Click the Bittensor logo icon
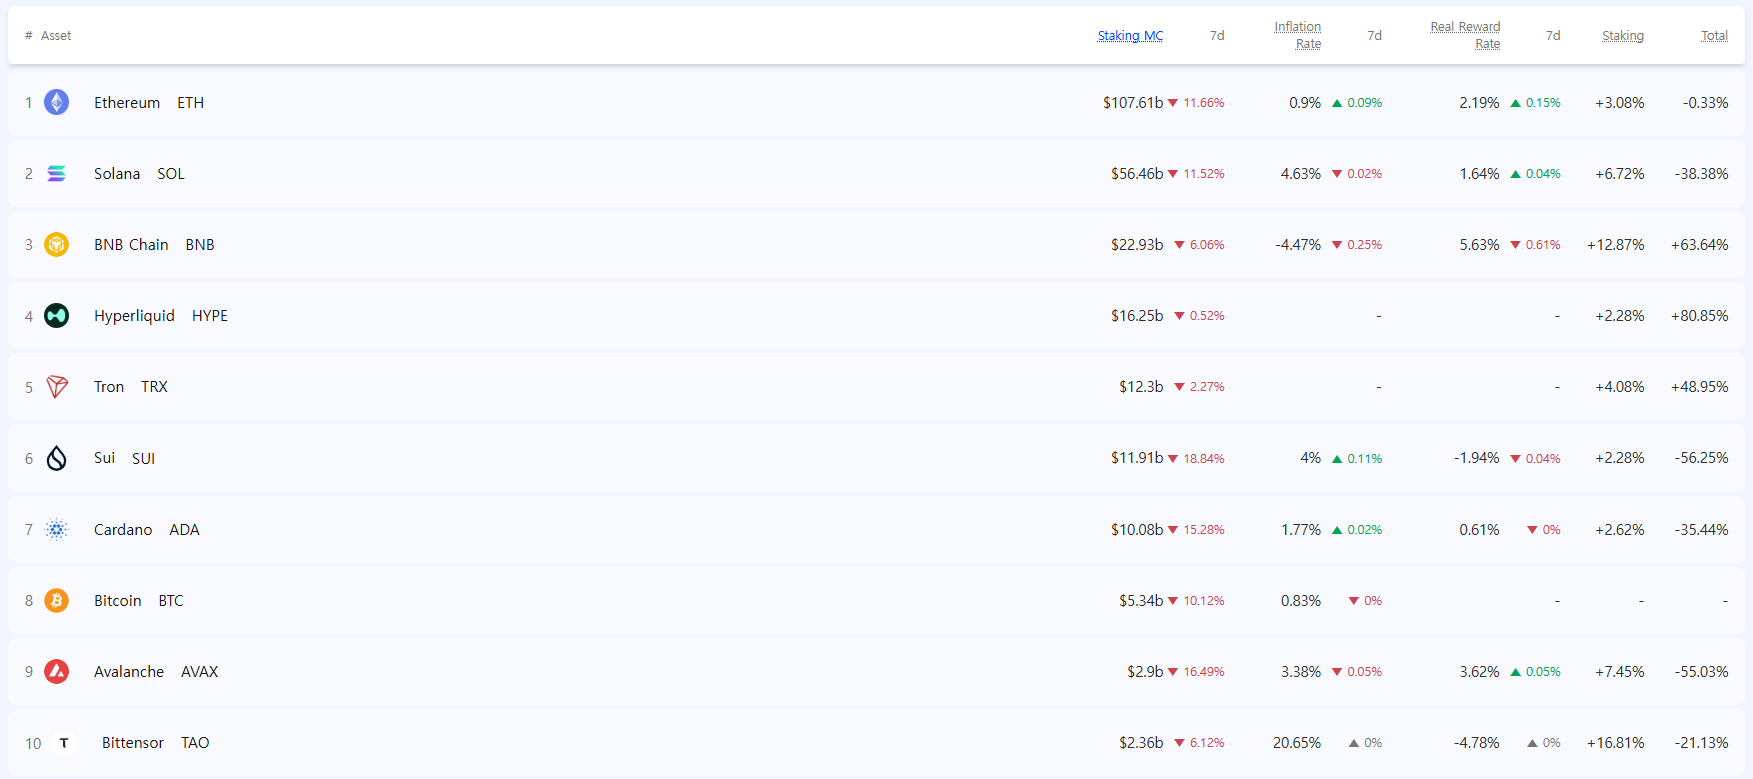This screenshot has width=1753, height=779. (64, 743)
